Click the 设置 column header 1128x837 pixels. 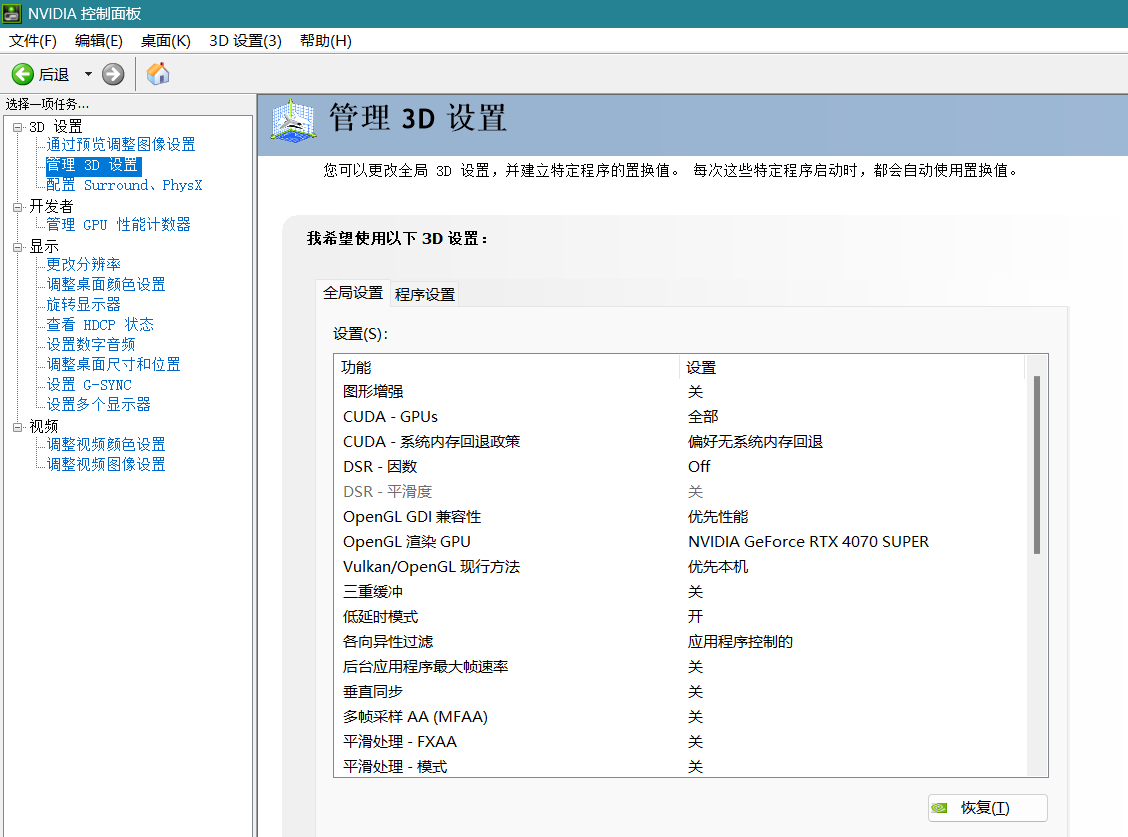click(852, 368)
